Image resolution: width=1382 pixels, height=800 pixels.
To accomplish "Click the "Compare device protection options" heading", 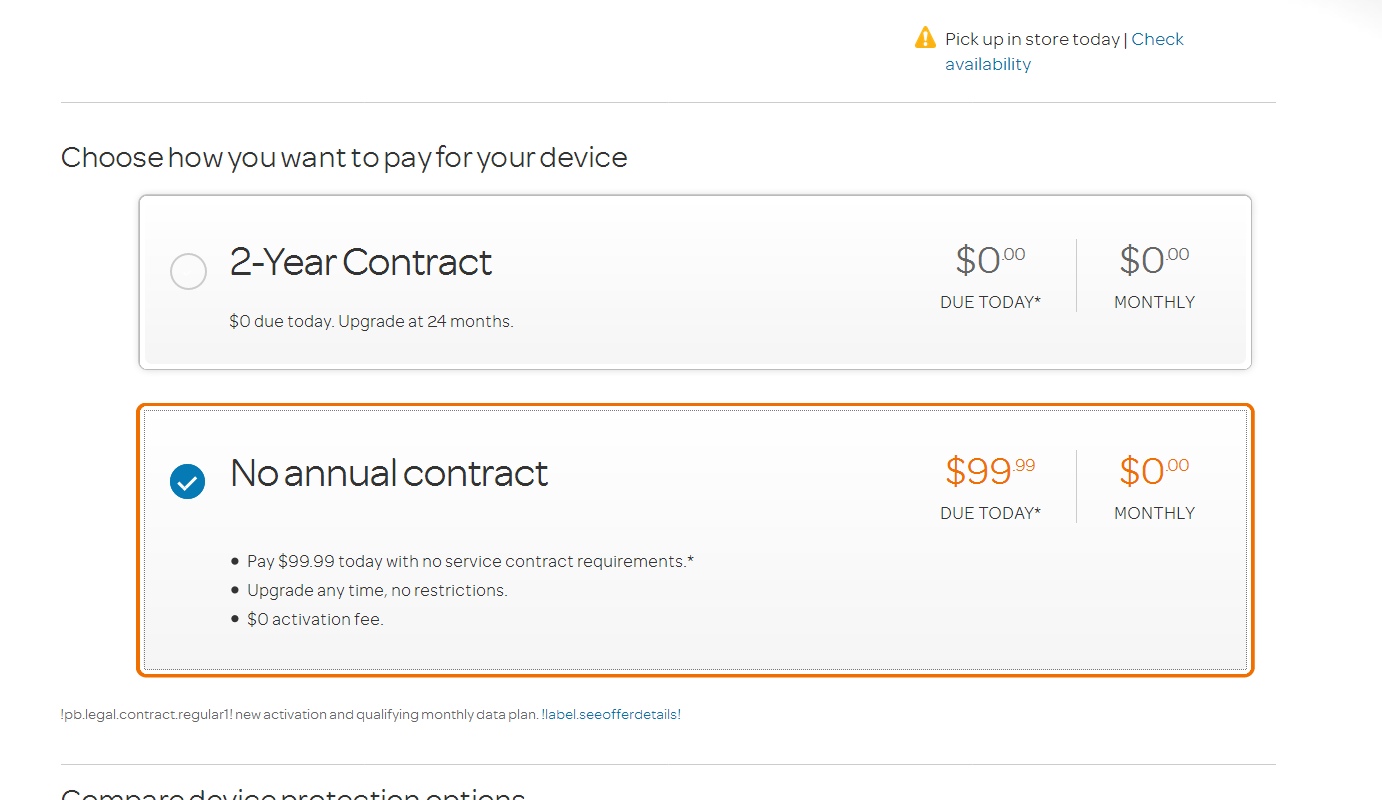I will 293,795.
